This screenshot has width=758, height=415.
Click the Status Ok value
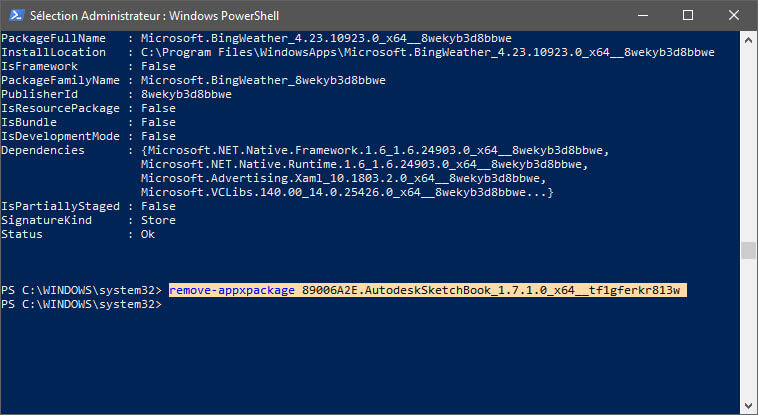coord(148,234)
